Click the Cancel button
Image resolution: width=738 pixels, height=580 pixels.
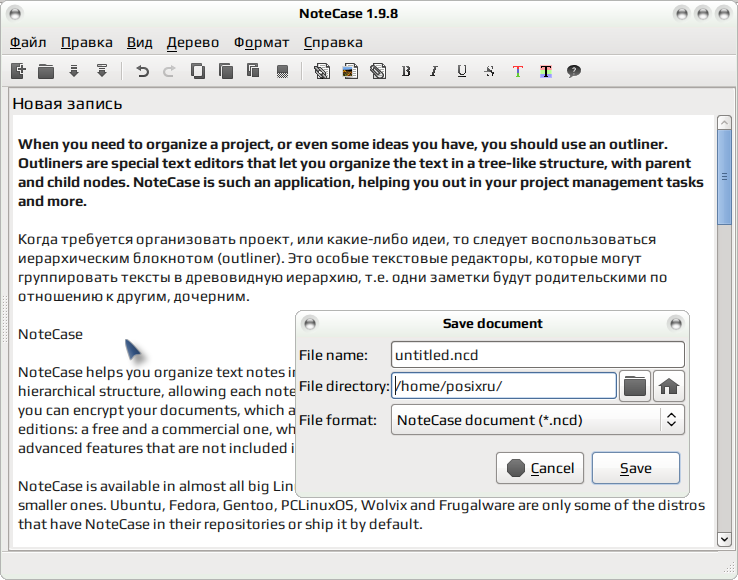tap(540, 468)
